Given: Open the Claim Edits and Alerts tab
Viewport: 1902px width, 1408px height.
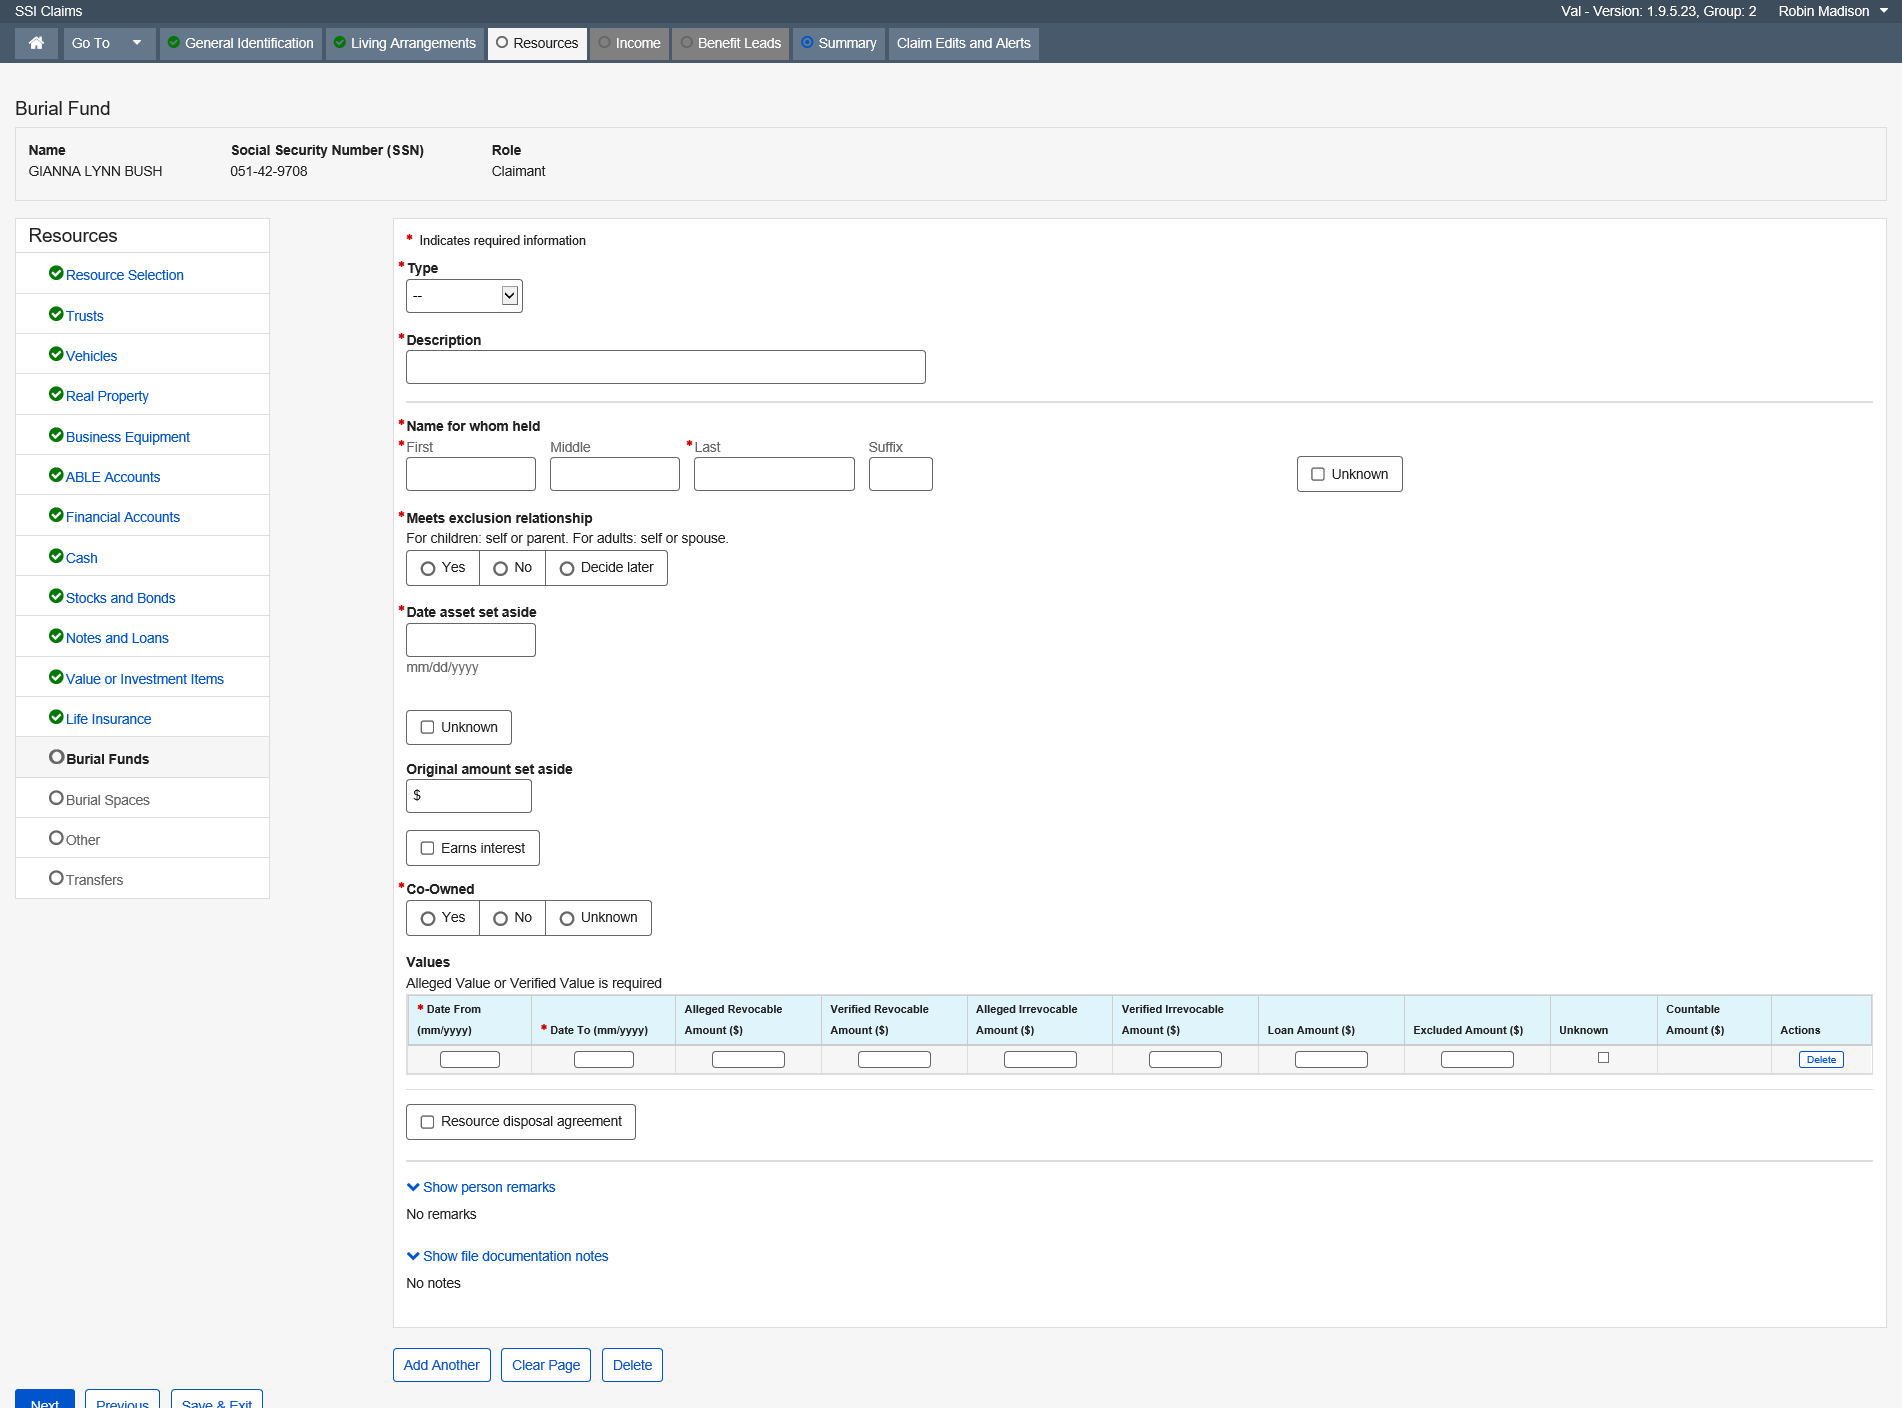Looking at the screenshot, I should pyautogui.click(x=963, y=43).
